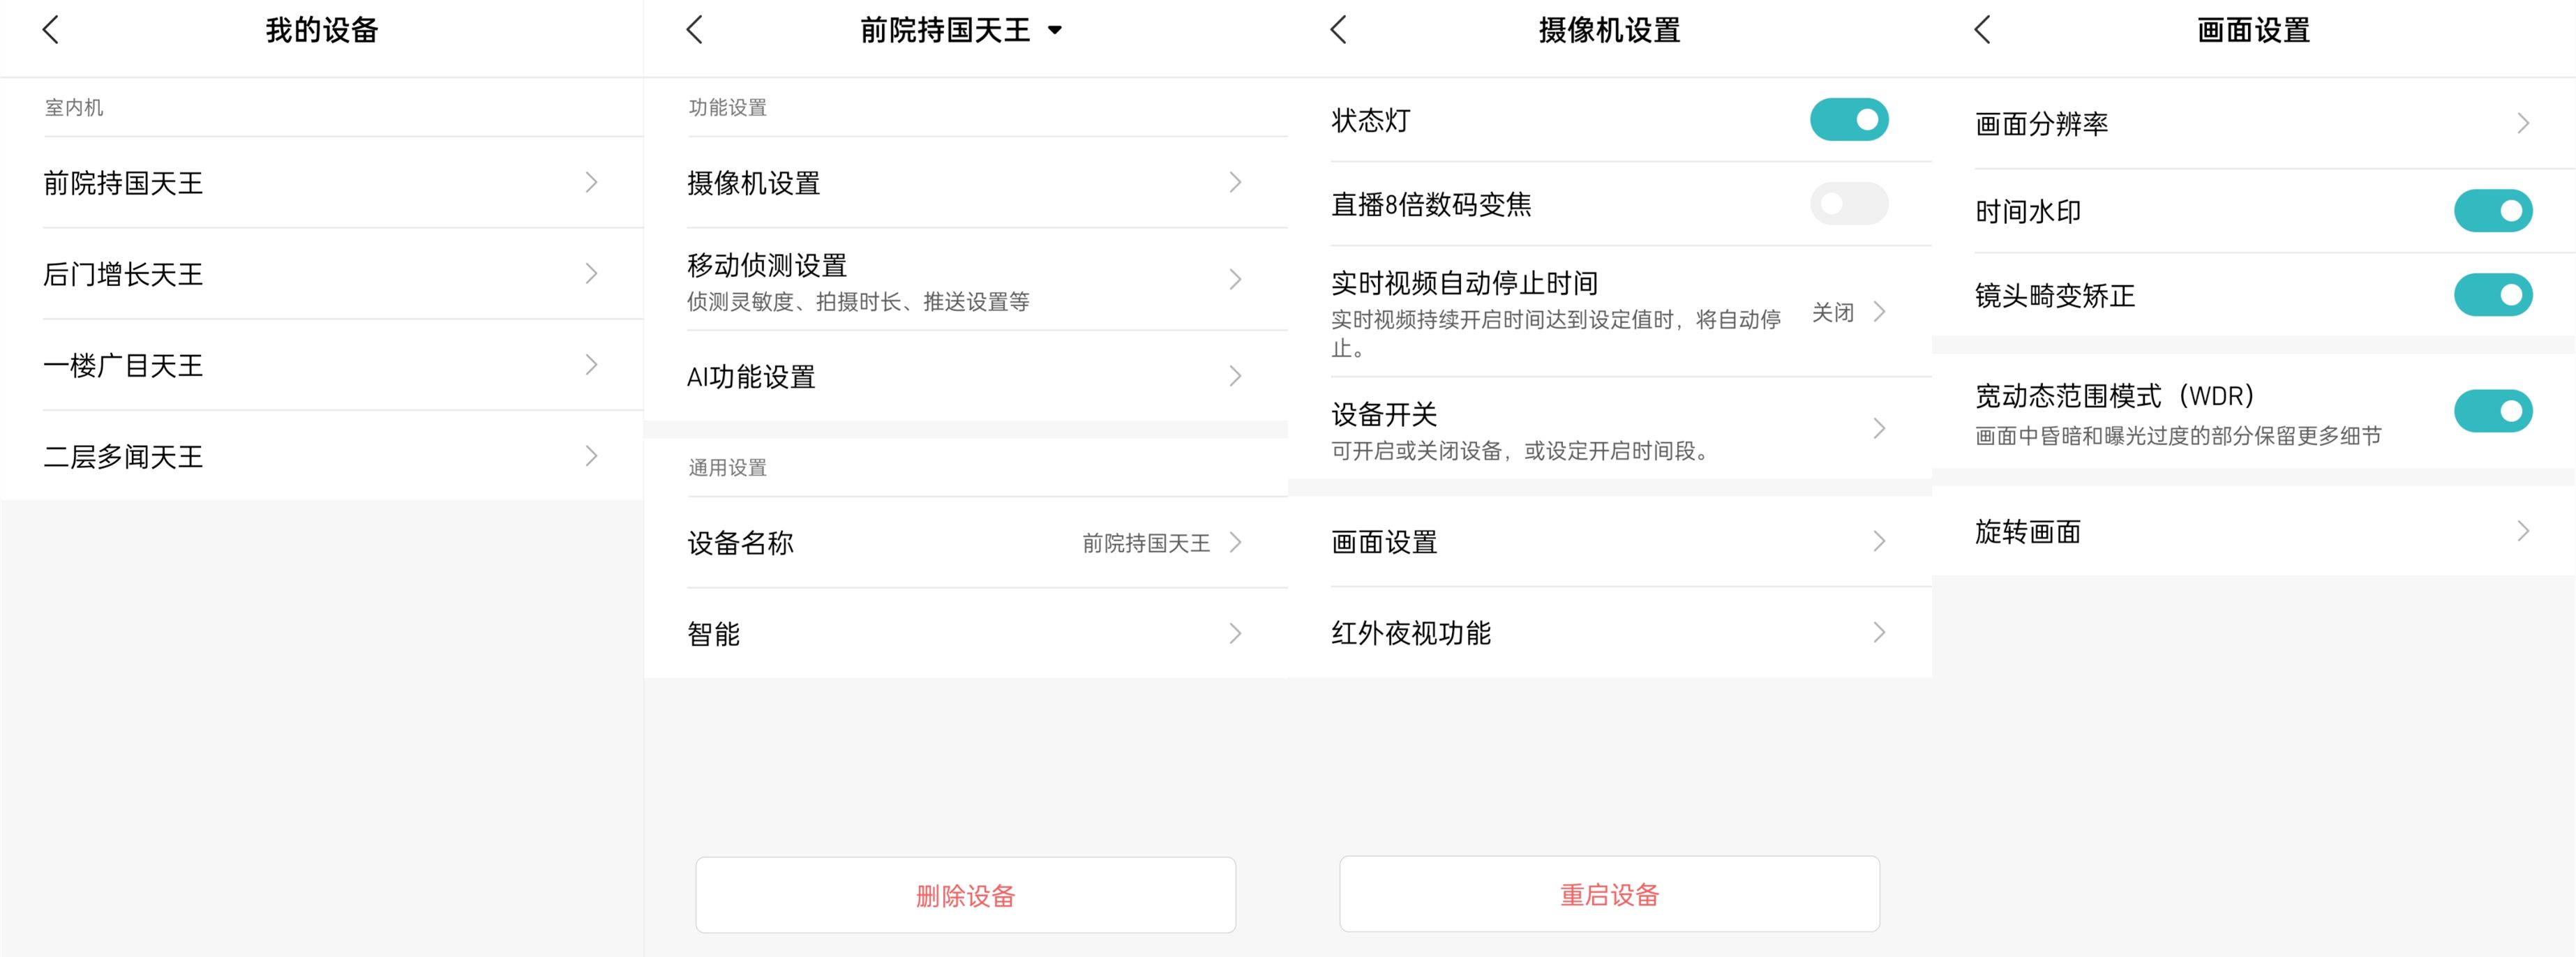The height and width of the screenshot is (957, 2576).
Task: Click 关闭 value of auto-stop time
Action: (1833, 313)
